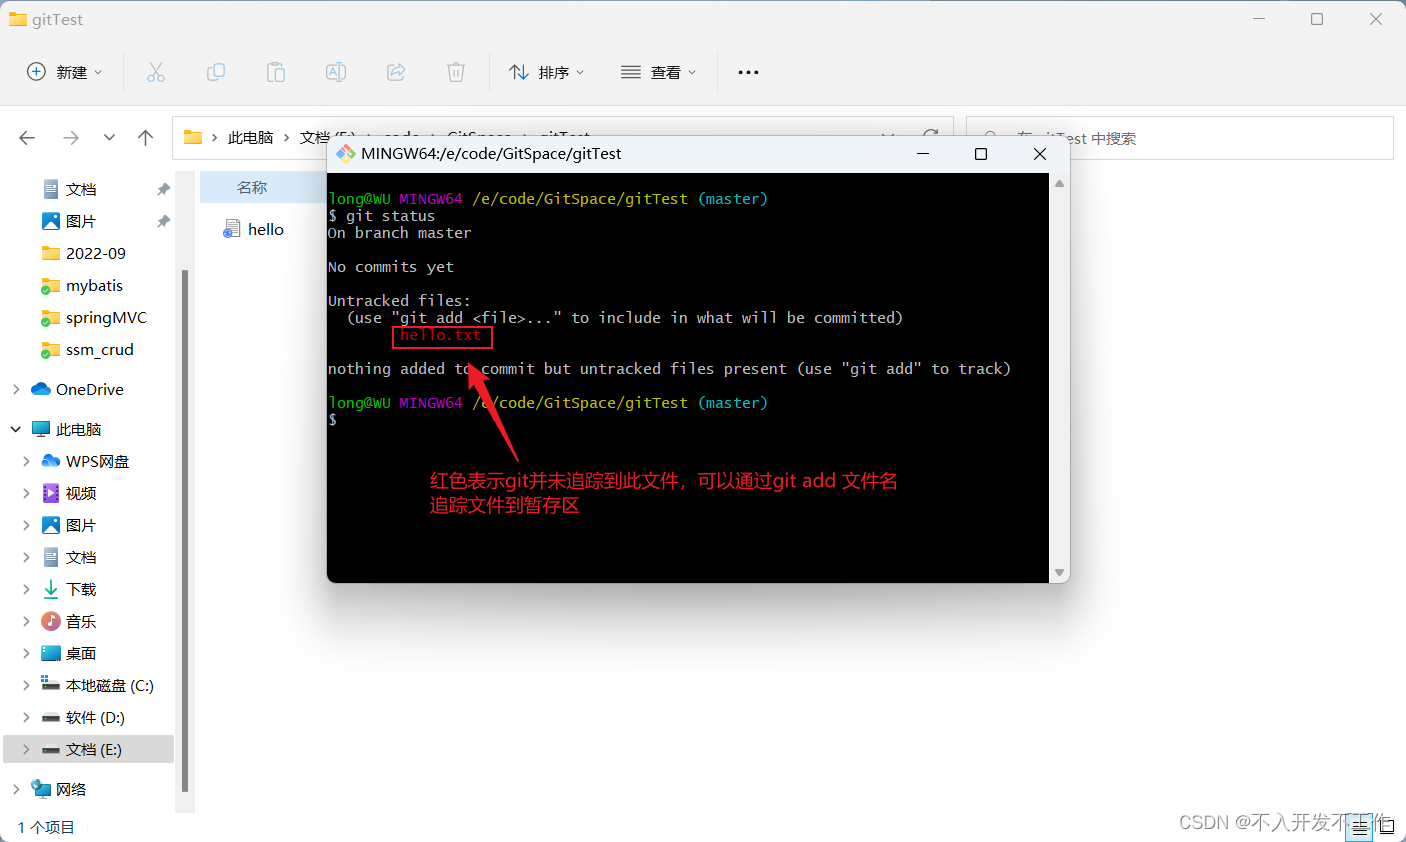This screenshot has height=842, width=1406.
Task: Click the navigation pane scrollbar
Action: tap(185, 530)
